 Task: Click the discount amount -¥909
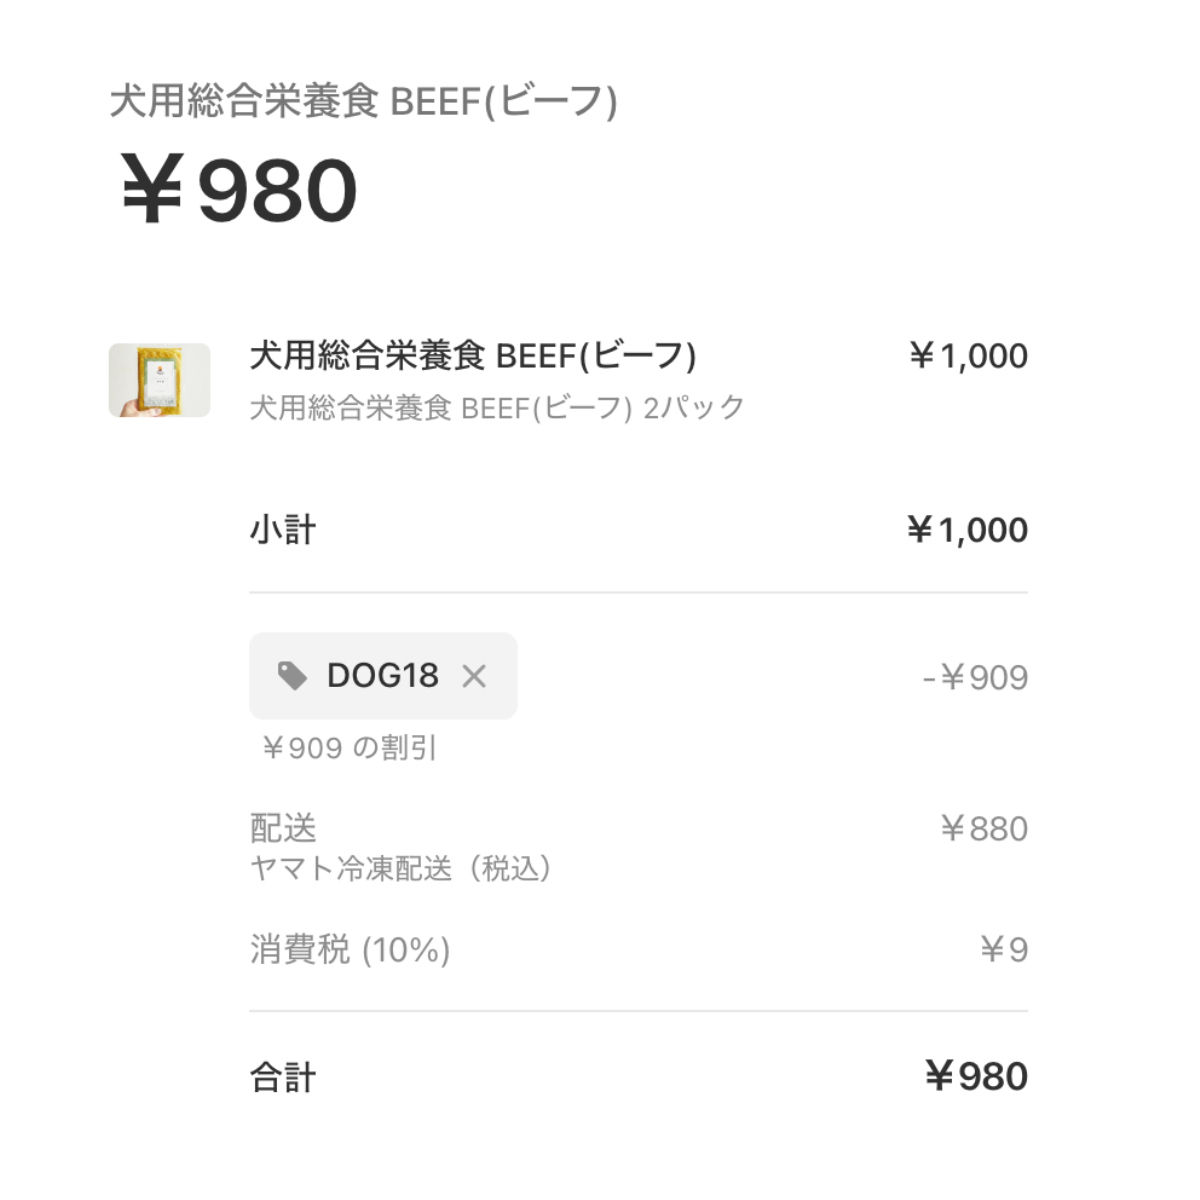click(975, 678)
